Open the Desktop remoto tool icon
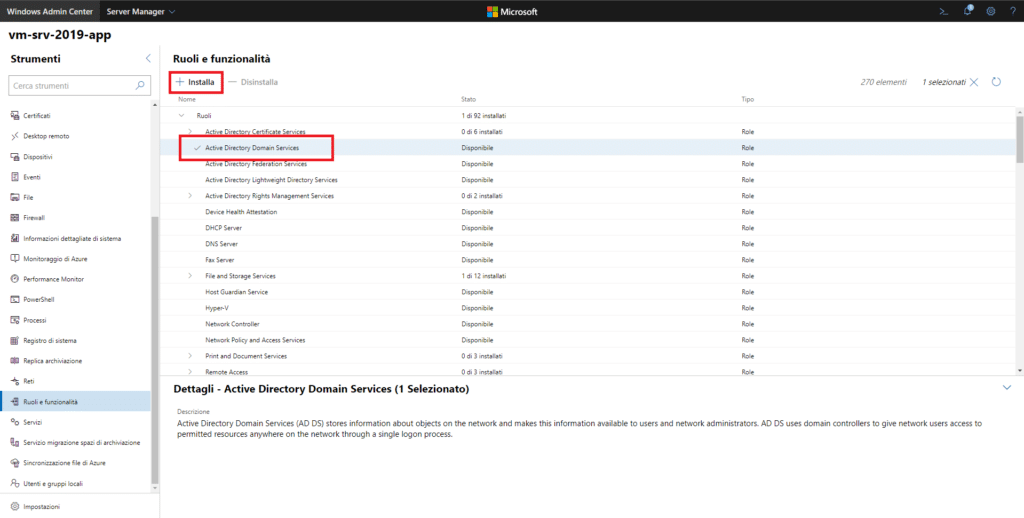The width and height of the screenshot is (1024, 518). tap(15, 136)
